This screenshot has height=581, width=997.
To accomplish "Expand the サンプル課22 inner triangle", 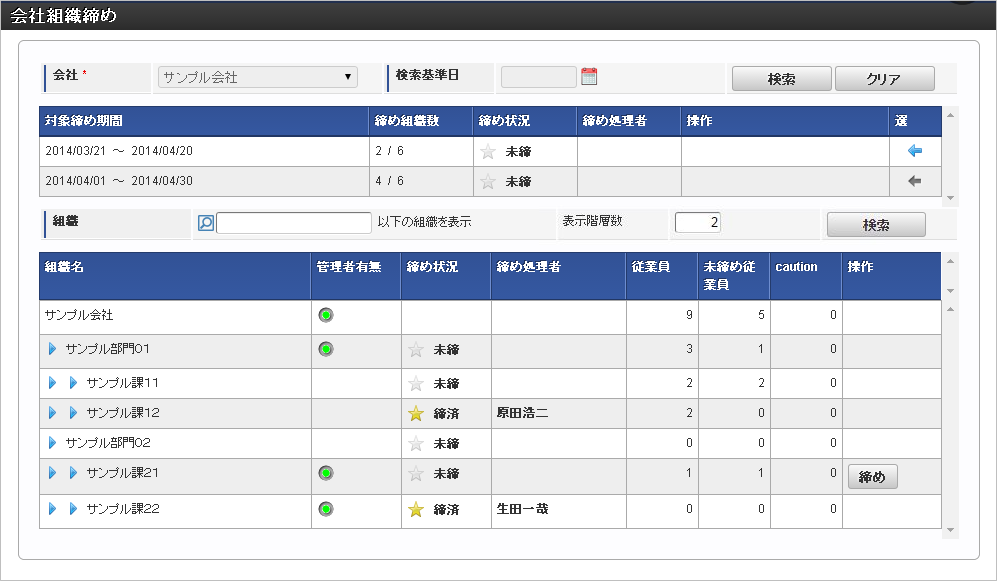I will point(73,509).
